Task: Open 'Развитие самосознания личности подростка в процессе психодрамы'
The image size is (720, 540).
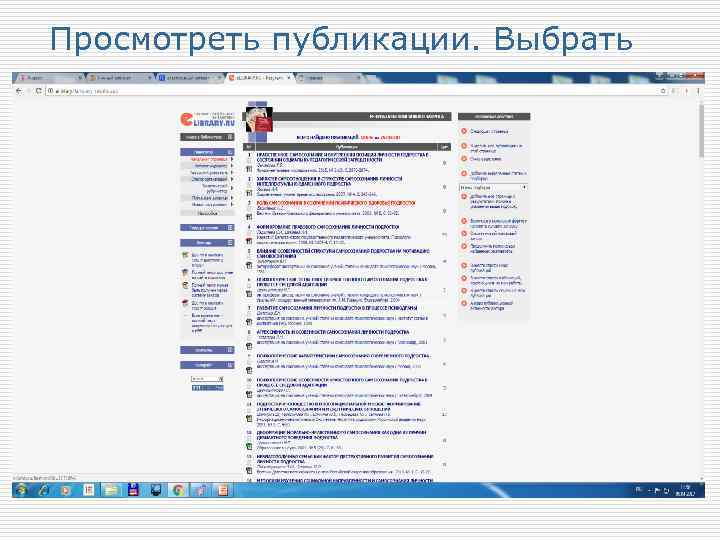Action: pyautogui.click(x=337, y=308)
